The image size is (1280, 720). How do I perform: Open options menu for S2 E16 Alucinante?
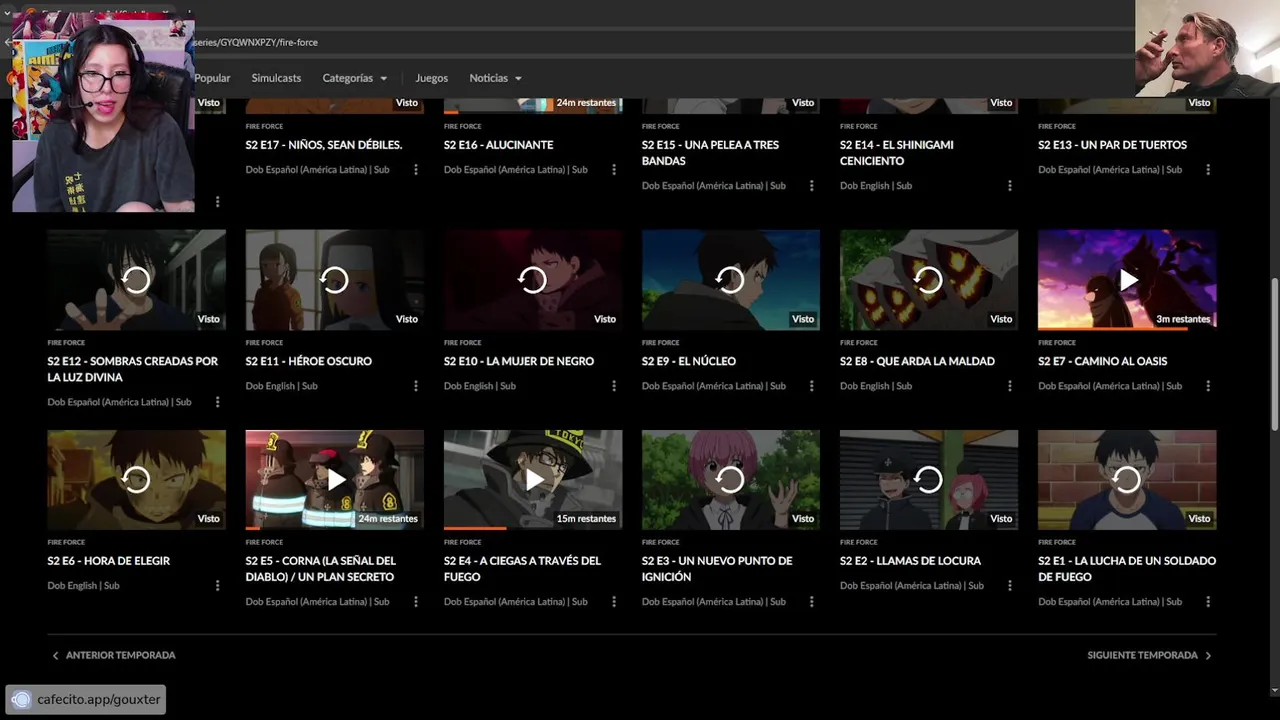pos(614,170)
